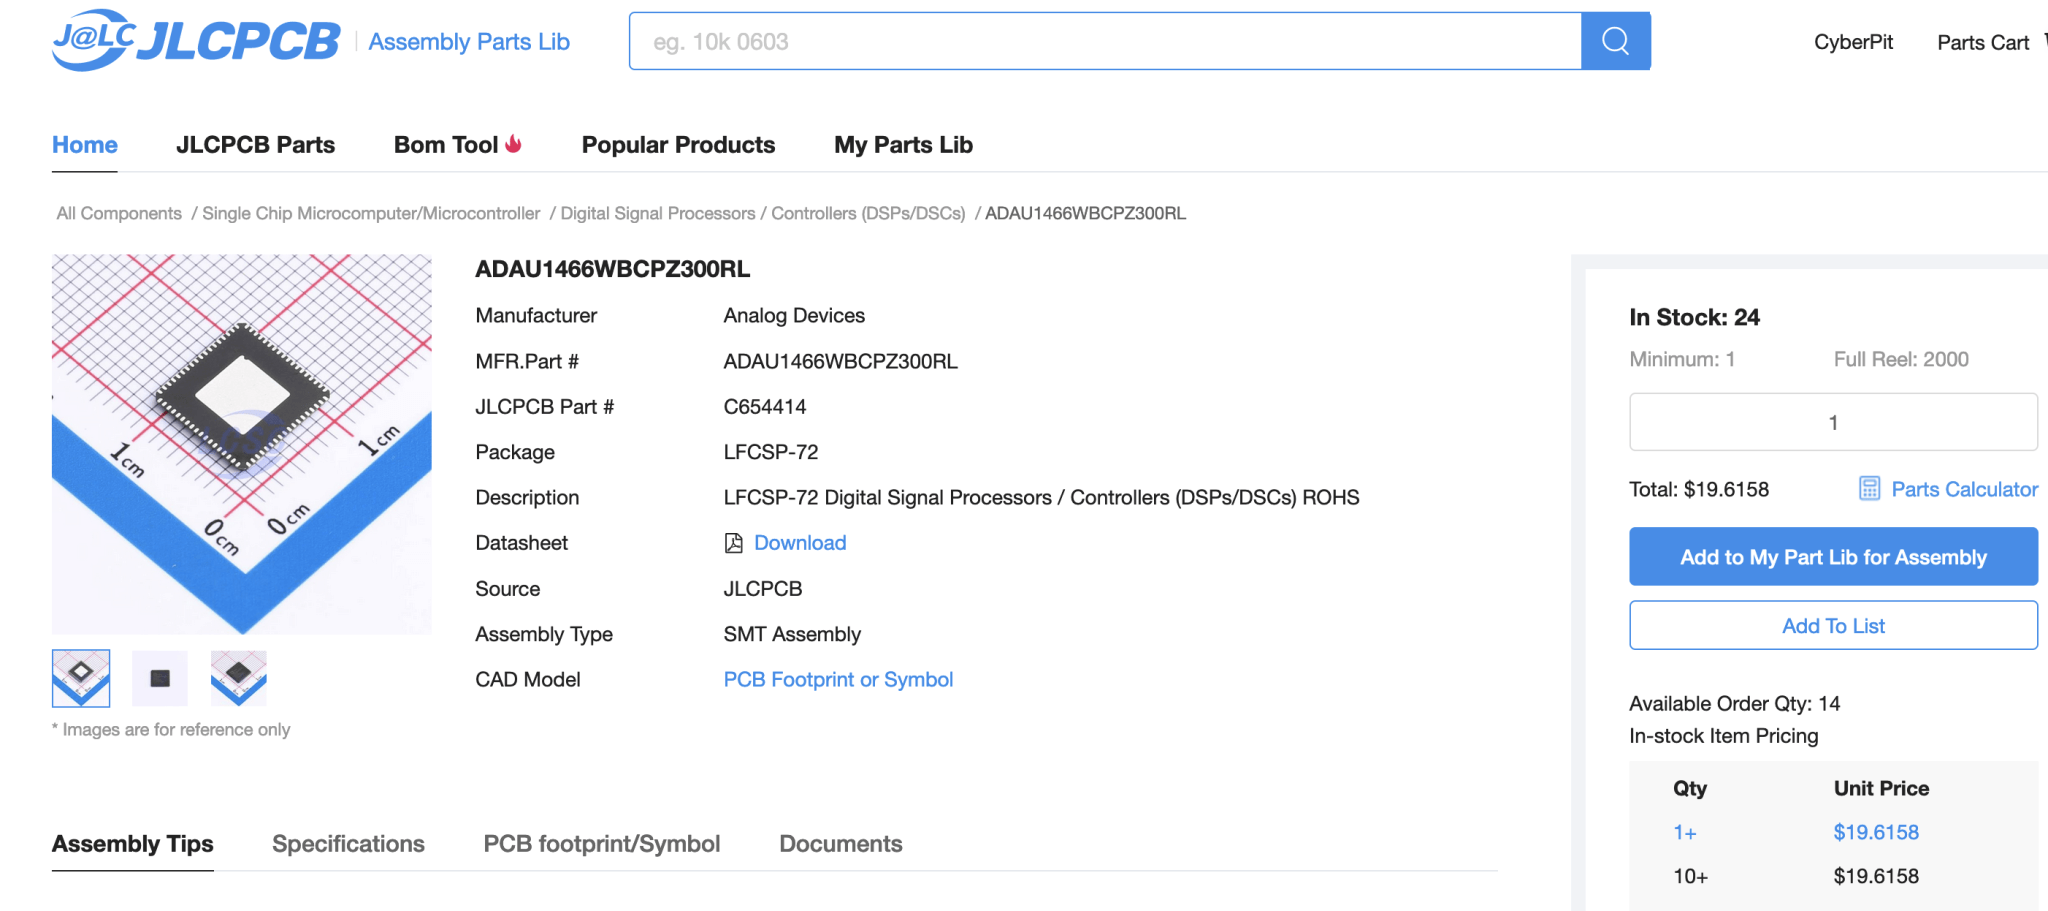Click Add to My Part Lib for Assembly
Image resolution: width=2048 pixels, height=911 pixels.
click(x=1833, y=557)
